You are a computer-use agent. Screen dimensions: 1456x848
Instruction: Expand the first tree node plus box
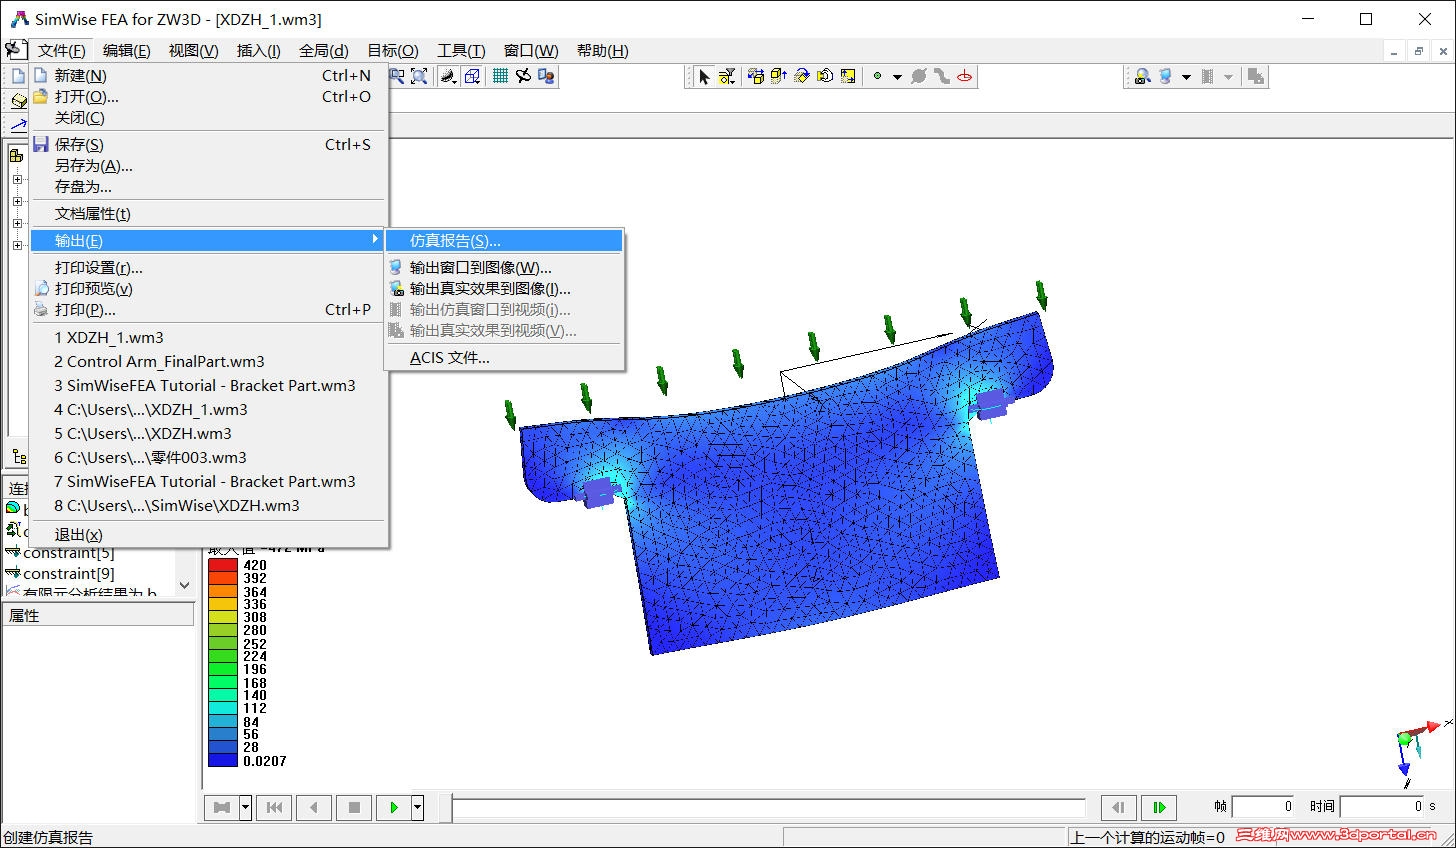click(x=17, y=180)
